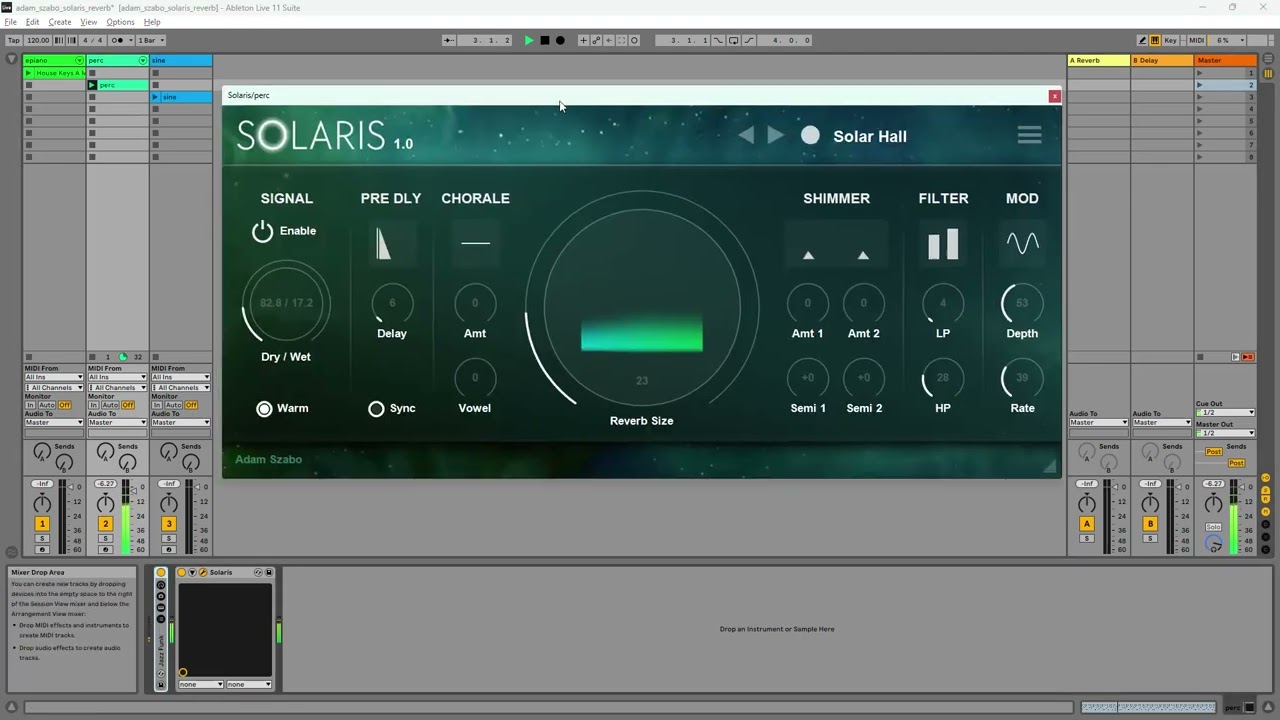Click the round dot beside Solar Hall
This screenshot has width=1280, height=720.
point(810,135)
